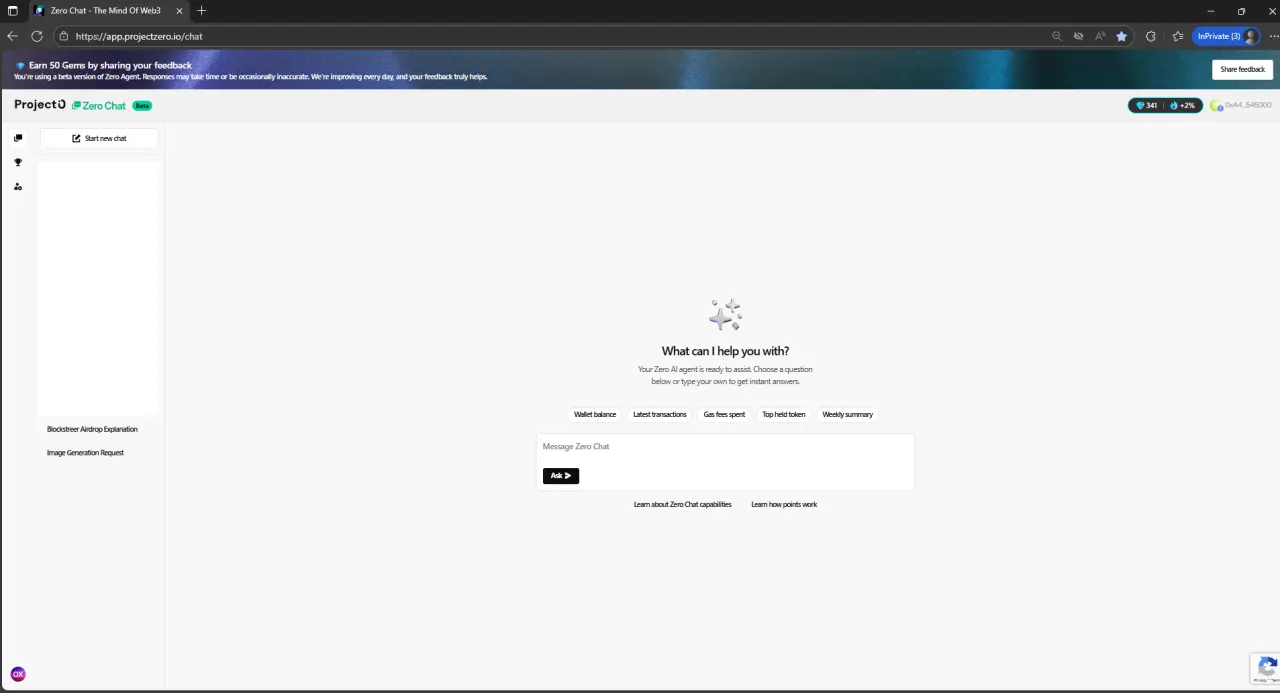The width and height of the screenshot is (1280, 693).
Task: View site information lock icon
Action: [x=63, y=36]
